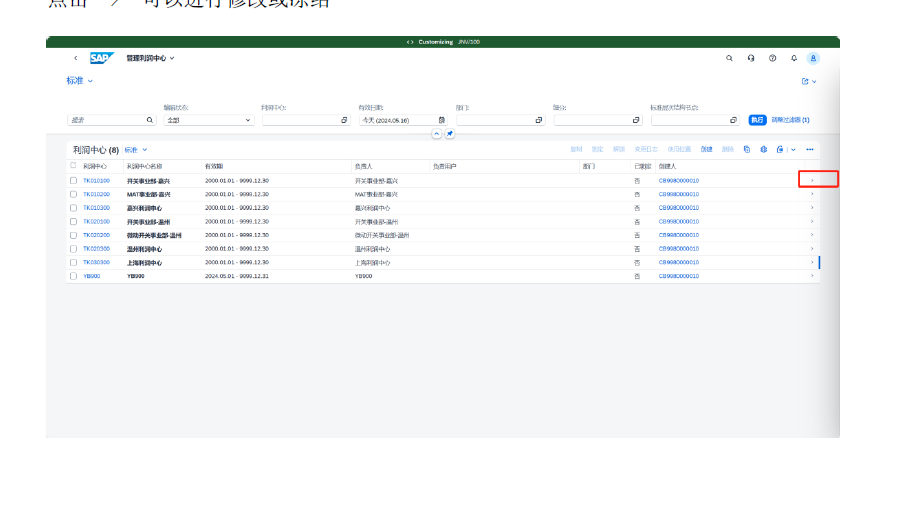
Task: Expand the 管理利润中心 title menu
Action: (x=172, y=58)
